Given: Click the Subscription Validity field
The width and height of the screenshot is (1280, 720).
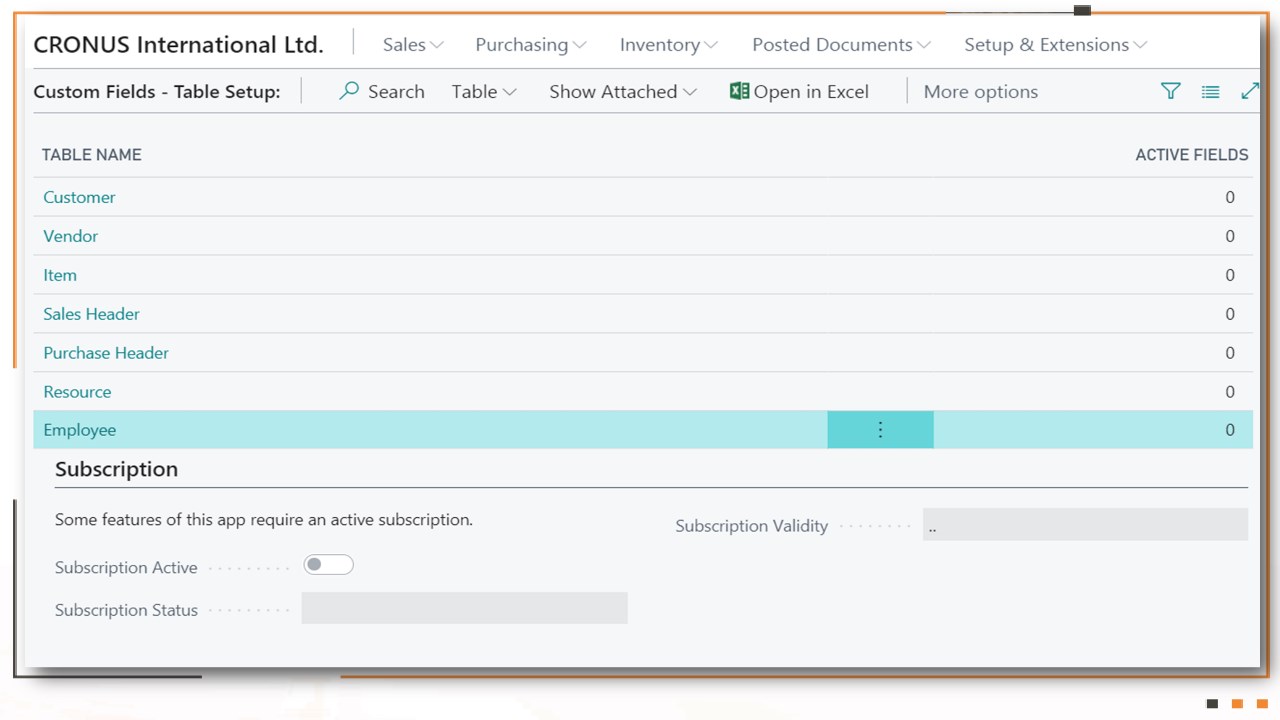Looking at the screenshot, I should click(x=1085, y=524).
